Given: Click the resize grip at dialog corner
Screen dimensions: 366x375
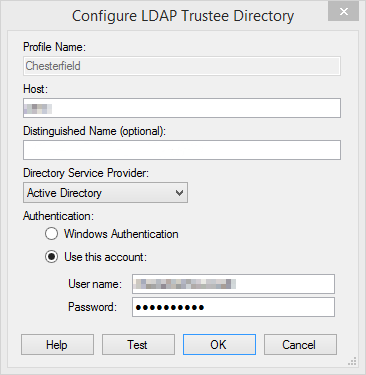Looking at the screenshot, I should (x=352, y=361).
